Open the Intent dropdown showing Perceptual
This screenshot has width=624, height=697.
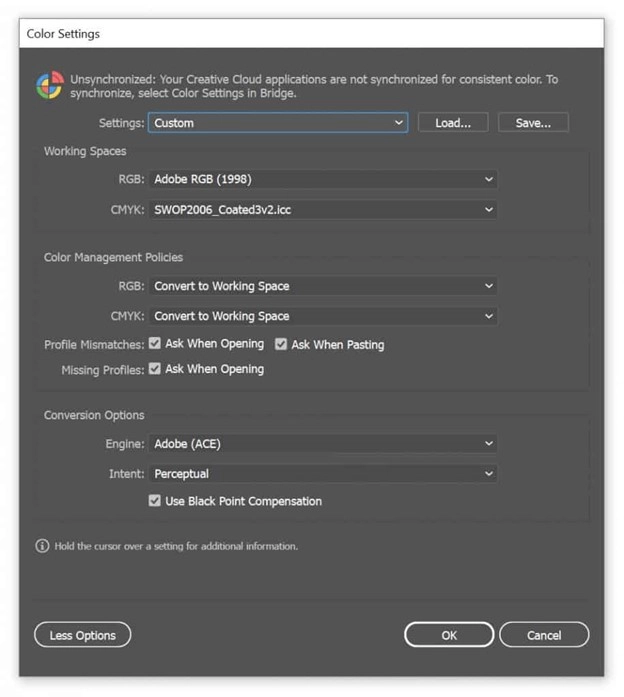pos(323,474)
